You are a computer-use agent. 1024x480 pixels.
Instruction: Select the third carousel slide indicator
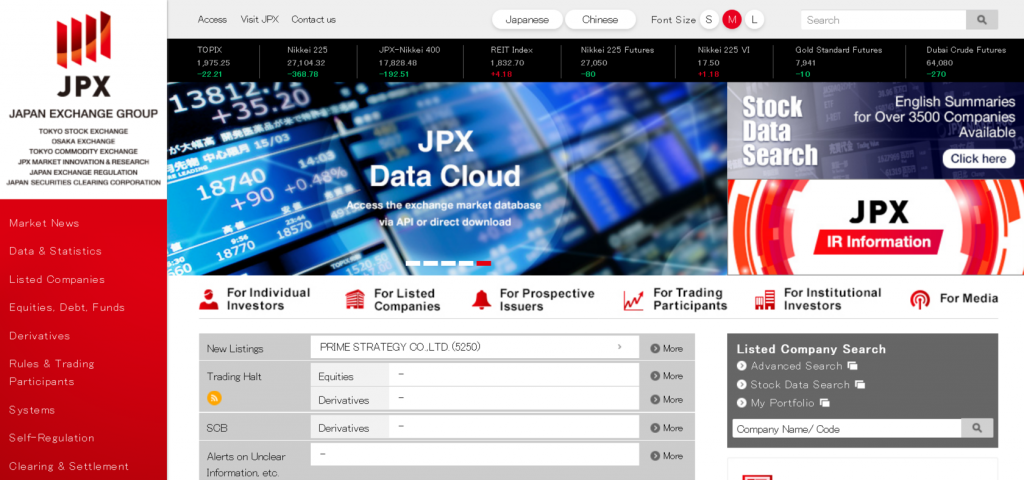coord(448,263)
